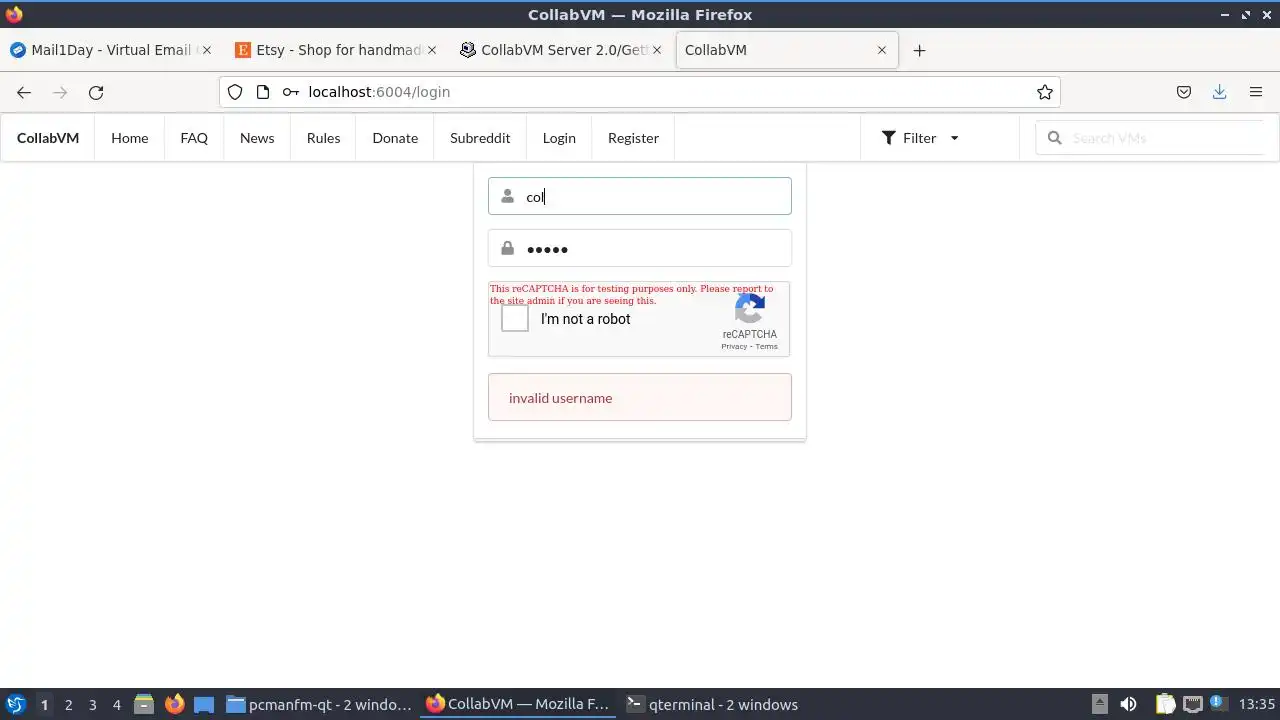The width and height of the screenshot is (1280, 720).
Task: Open the Subreddit nav item
Action: point(480,138)
